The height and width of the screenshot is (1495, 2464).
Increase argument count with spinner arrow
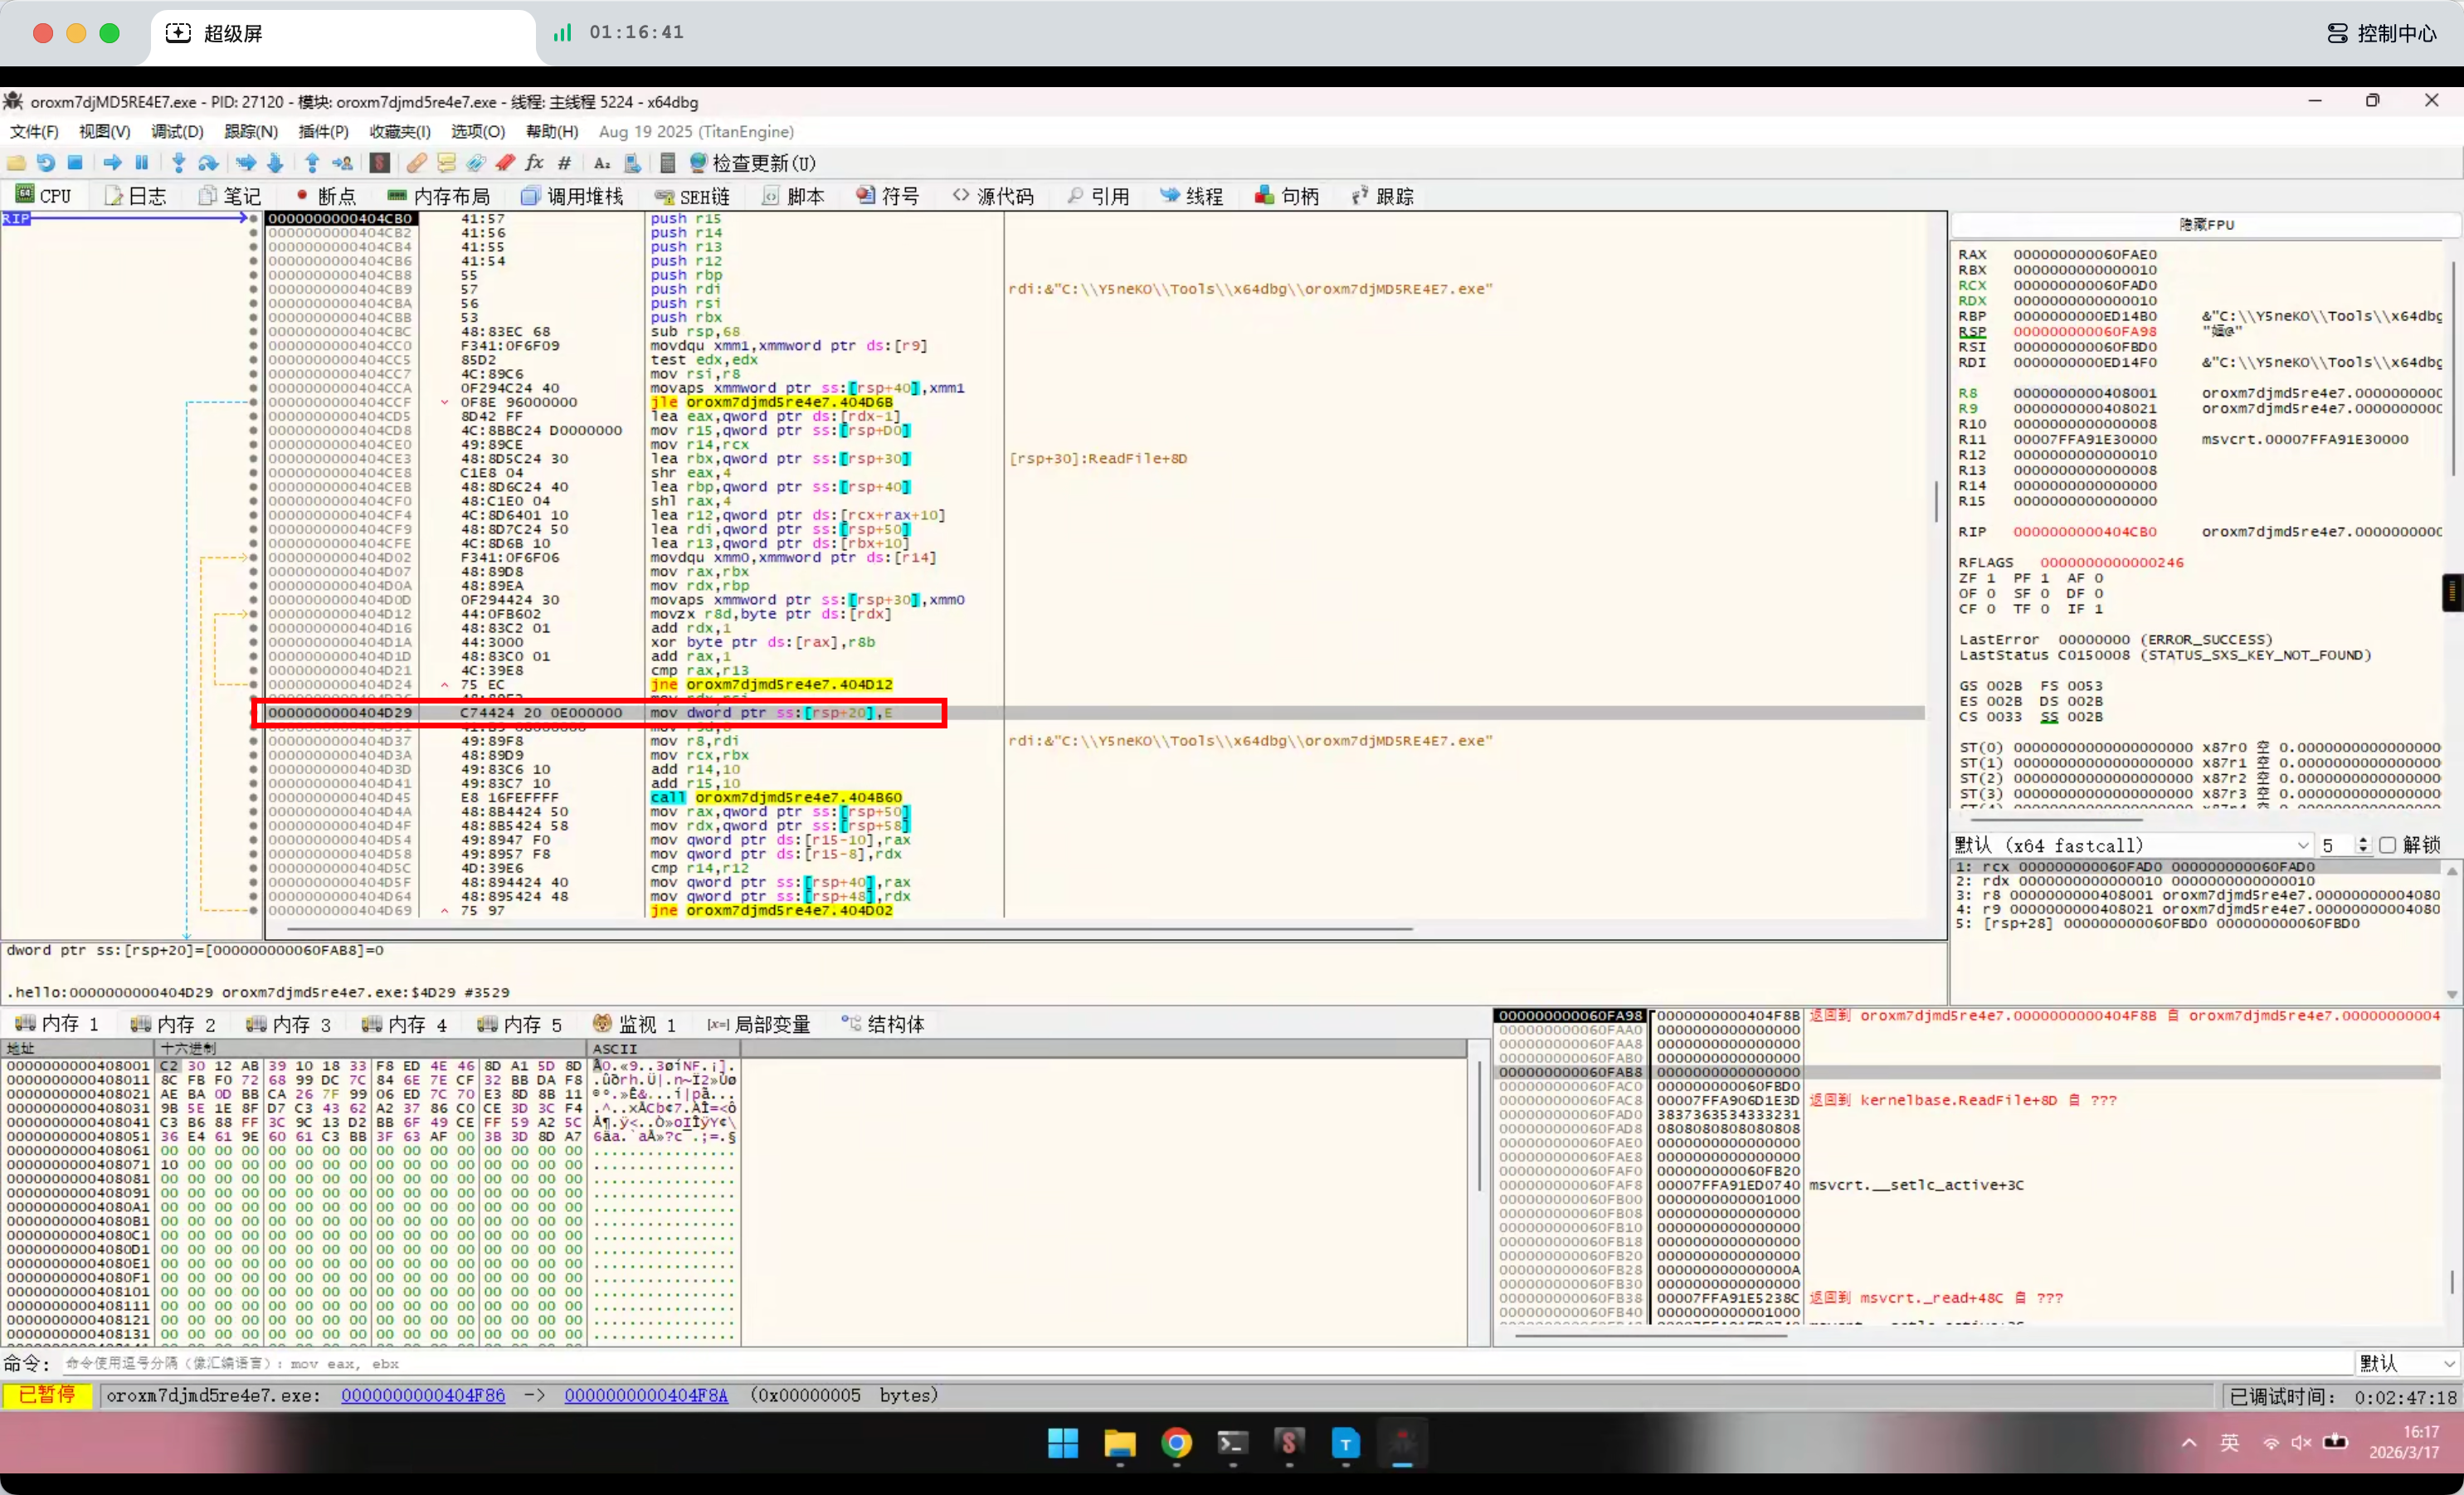[x=2363, y=840]
